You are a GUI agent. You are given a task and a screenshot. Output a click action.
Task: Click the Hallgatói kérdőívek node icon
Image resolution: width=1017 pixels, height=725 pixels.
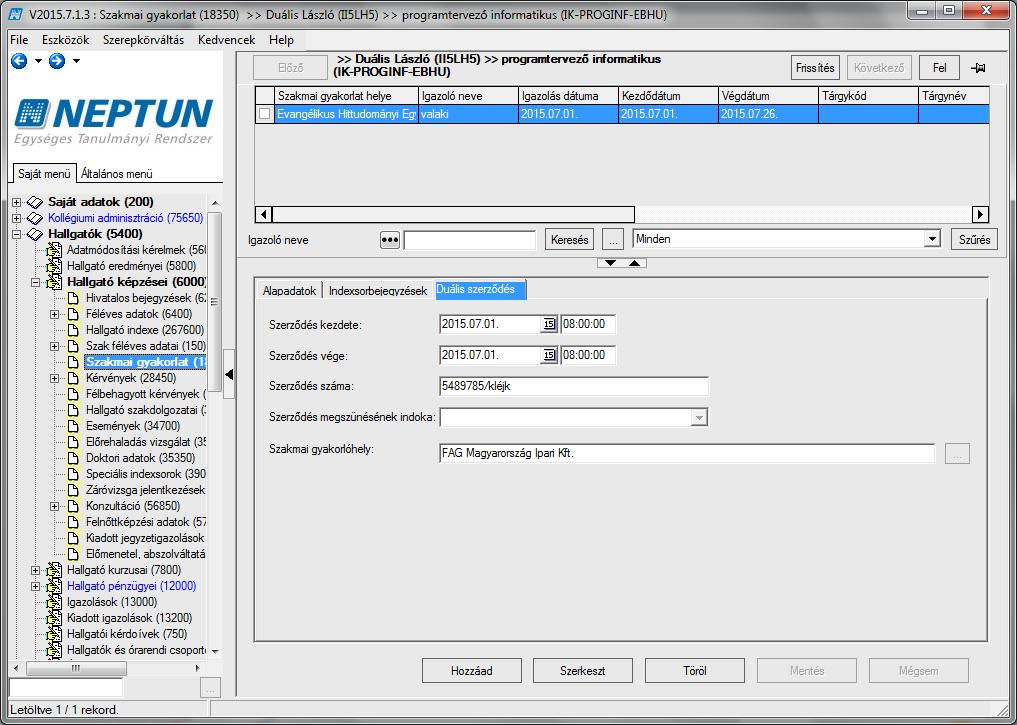point(54,634)
